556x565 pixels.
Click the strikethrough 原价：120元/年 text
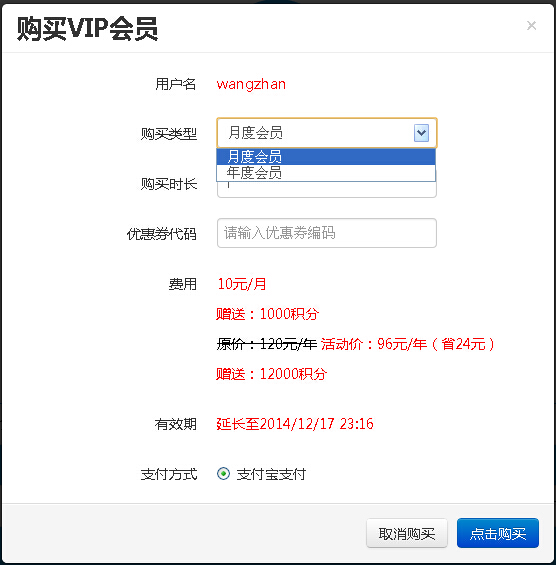click(267, 344)
